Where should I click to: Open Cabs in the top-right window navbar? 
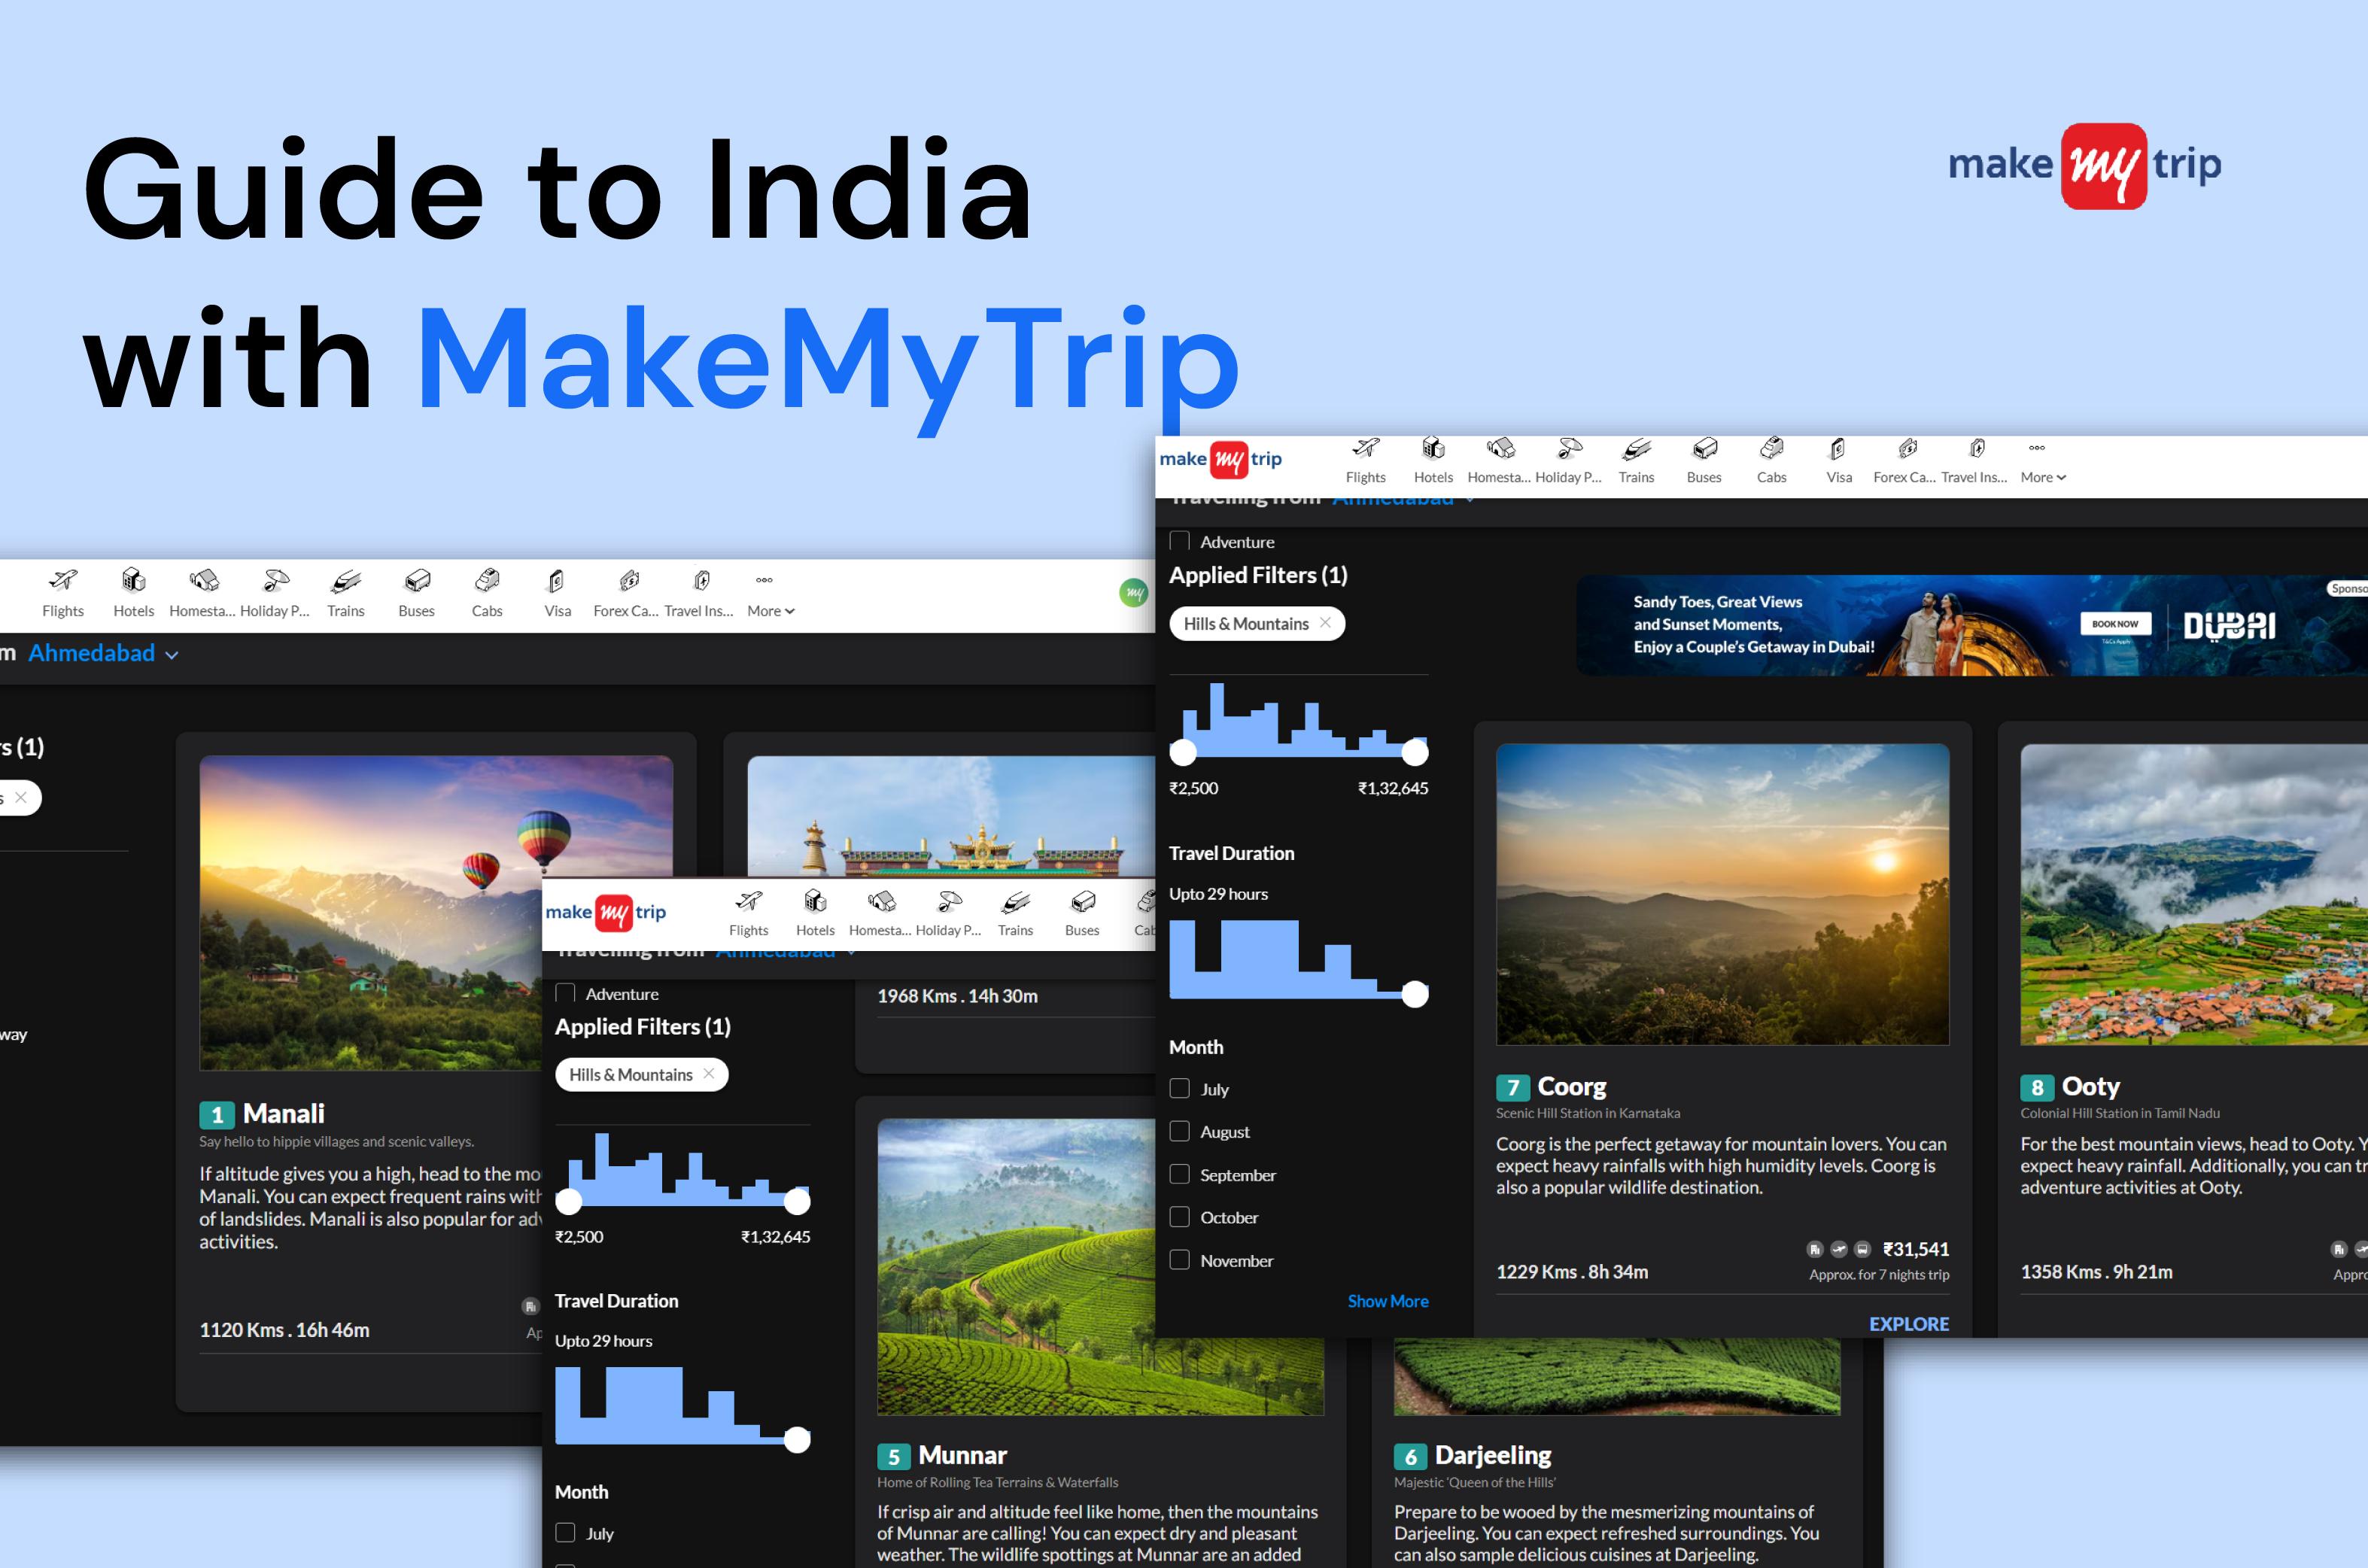coord(1771,461)
